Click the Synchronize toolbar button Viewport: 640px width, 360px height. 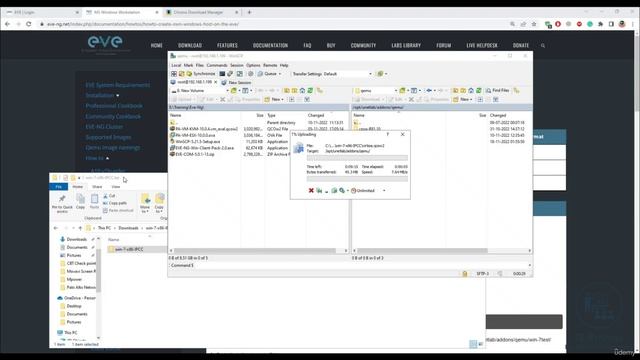point(201,74)
